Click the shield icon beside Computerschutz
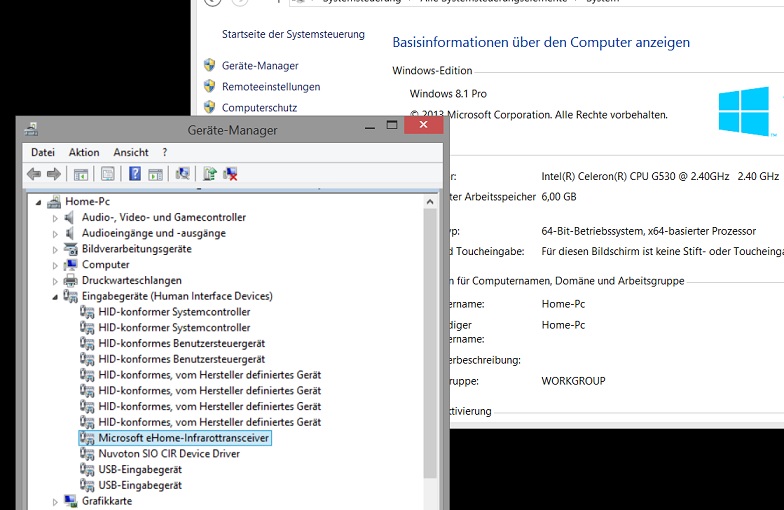 (210, 107)
